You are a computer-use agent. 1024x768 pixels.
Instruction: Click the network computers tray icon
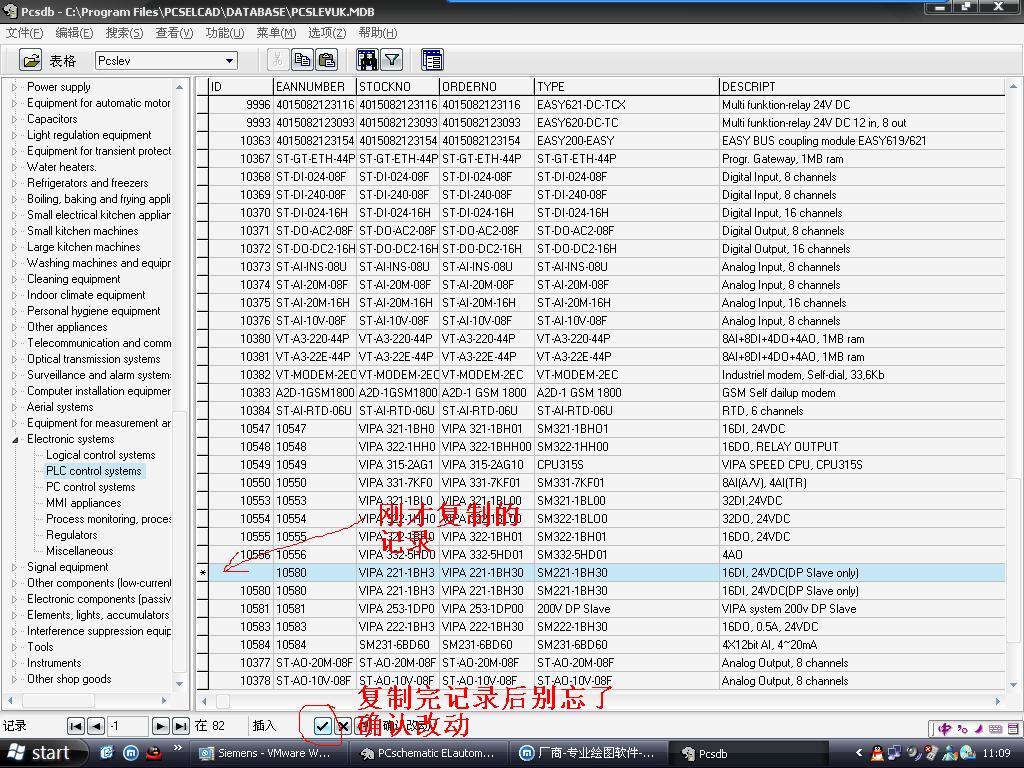point(894,754)
